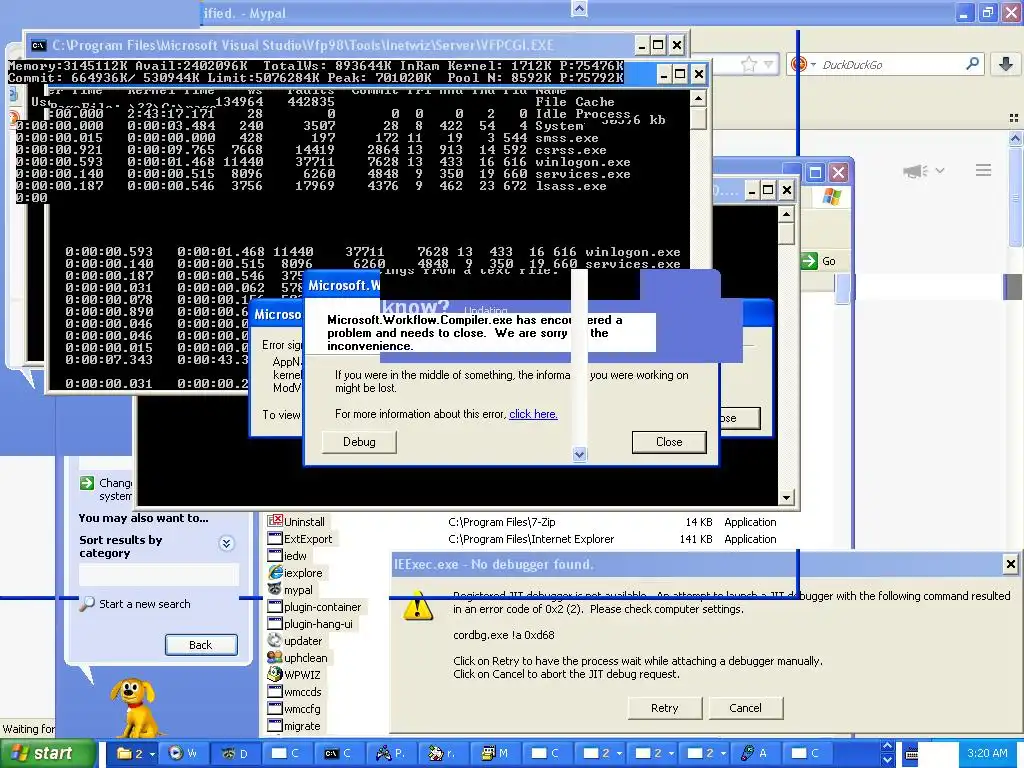Image resolution: width=1024 pixels, height=768 pixels.
Task: Click Change system option green arrow
Action: pos(87,483)
